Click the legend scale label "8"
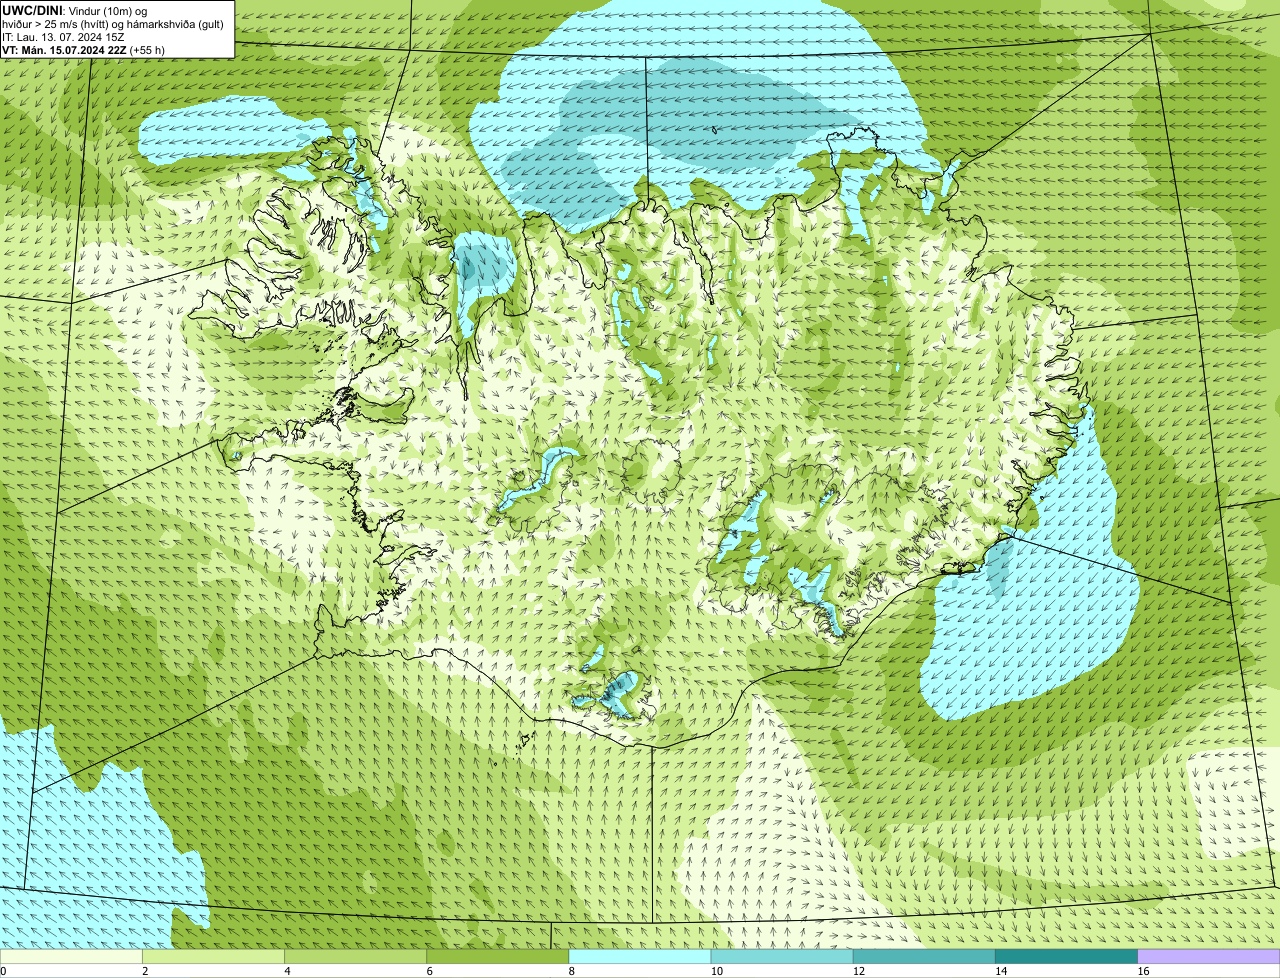 point(571,971)
